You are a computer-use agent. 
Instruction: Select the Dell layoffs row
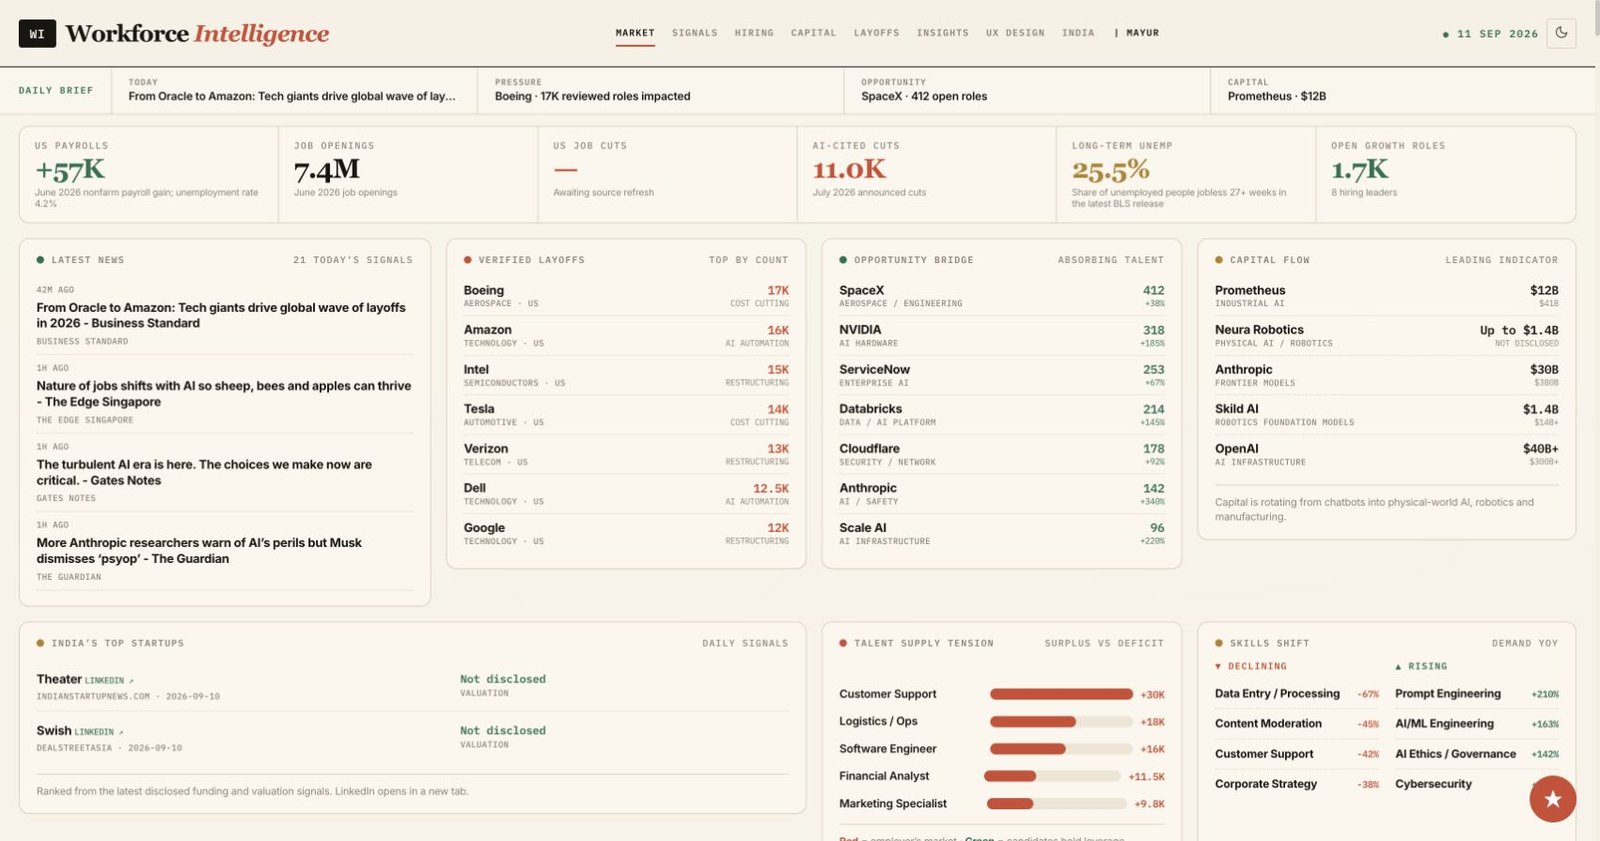click(626, 494)
